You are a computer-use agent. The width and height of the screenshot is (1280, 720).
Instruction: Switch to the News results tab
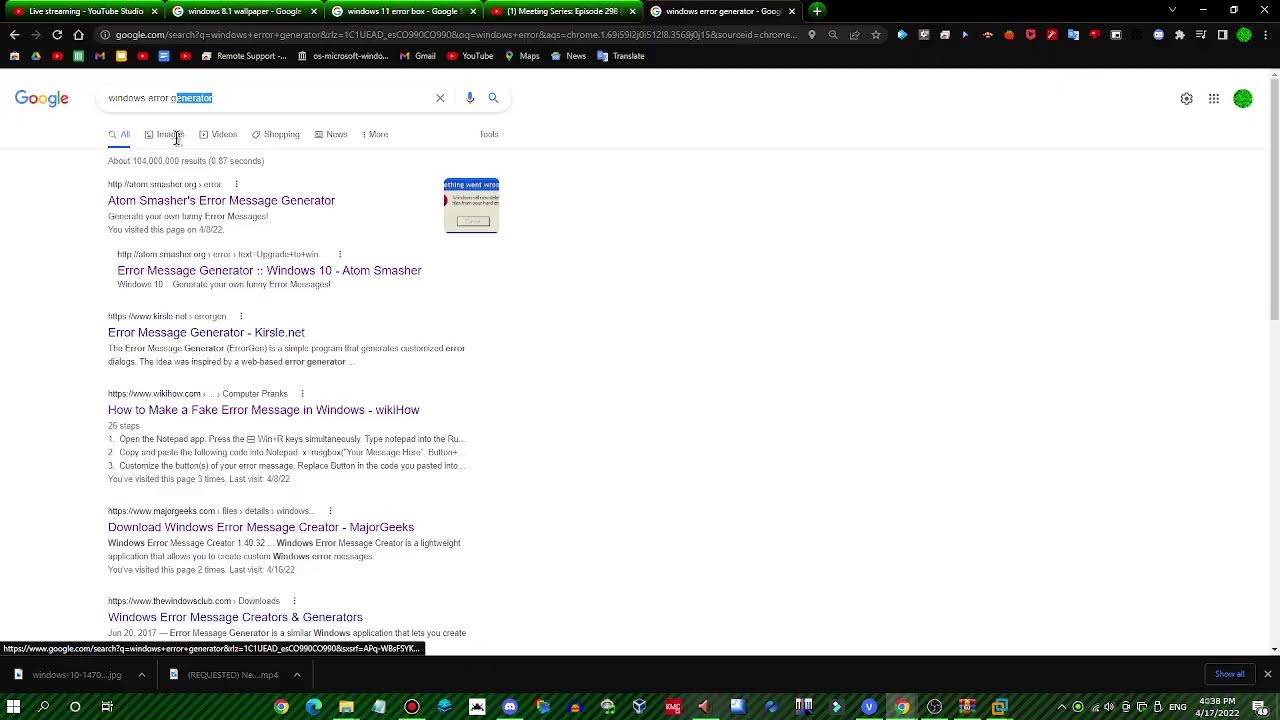click(330, 134)
